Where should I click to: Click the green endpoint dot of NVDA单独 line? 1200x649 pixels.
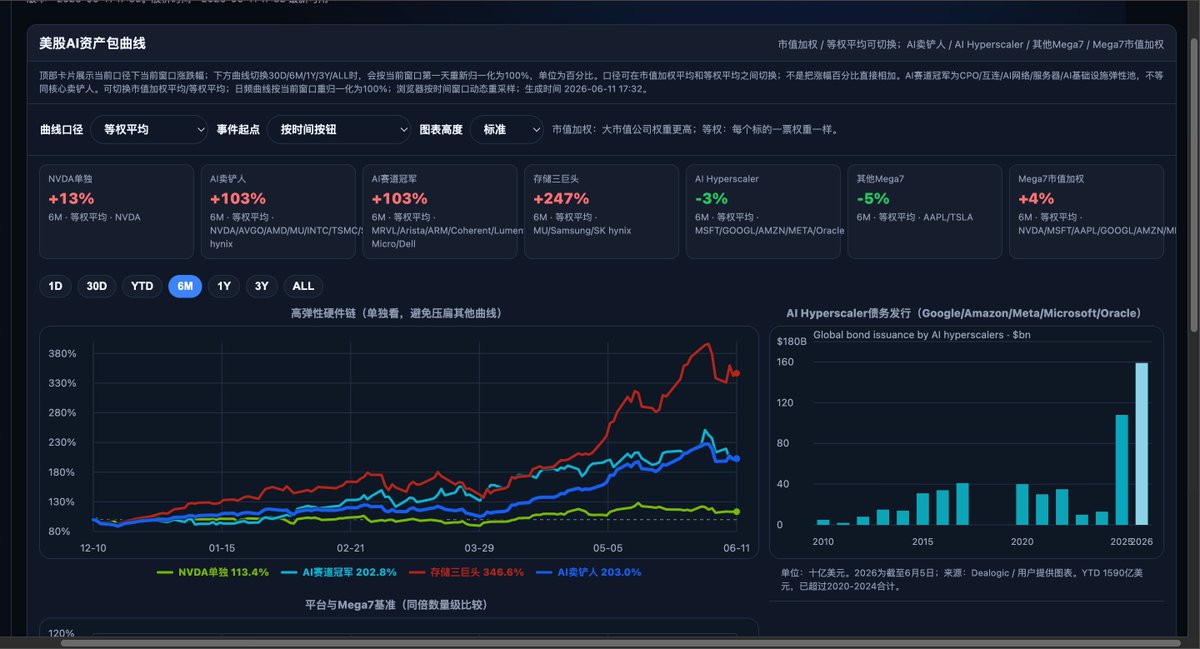pyautogui.click(x=737, y=511)
